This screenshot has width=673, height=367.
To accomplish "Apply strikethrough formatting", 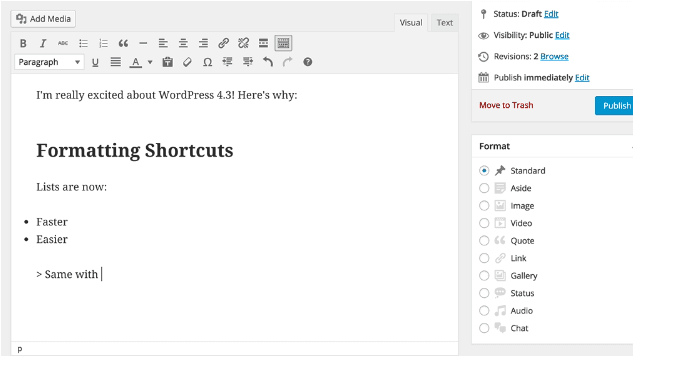I will [63, 43].
